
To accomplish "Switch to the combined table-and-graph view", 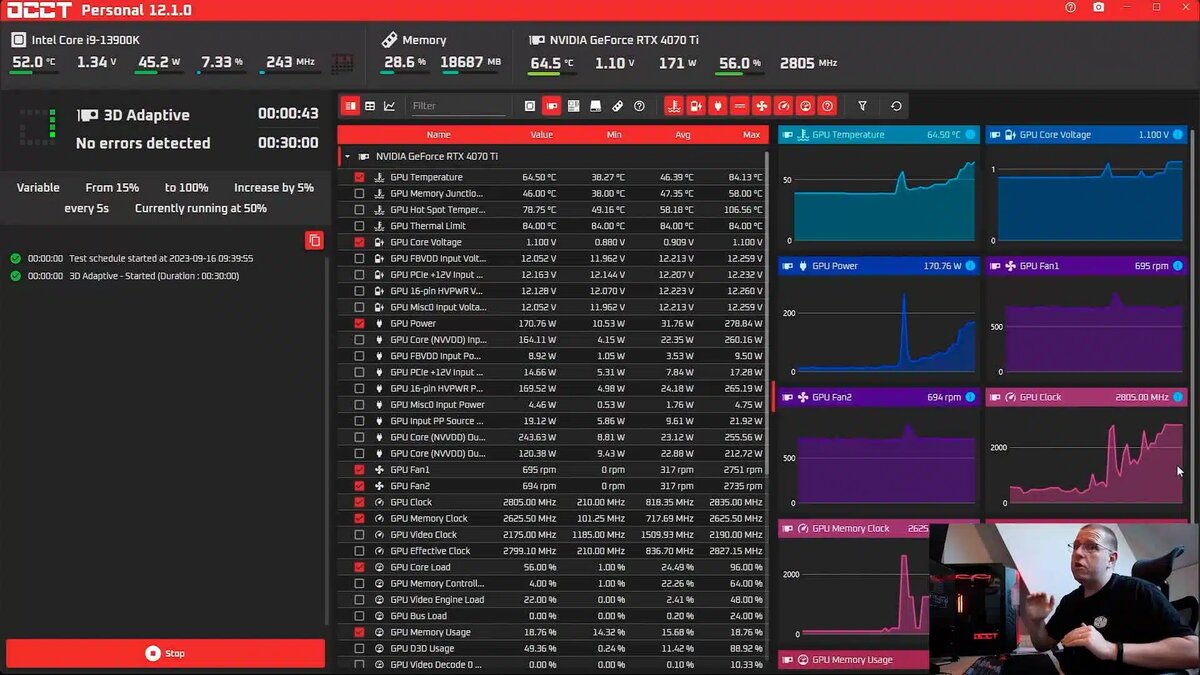I will pyautogui.click(x=350, y=106).
